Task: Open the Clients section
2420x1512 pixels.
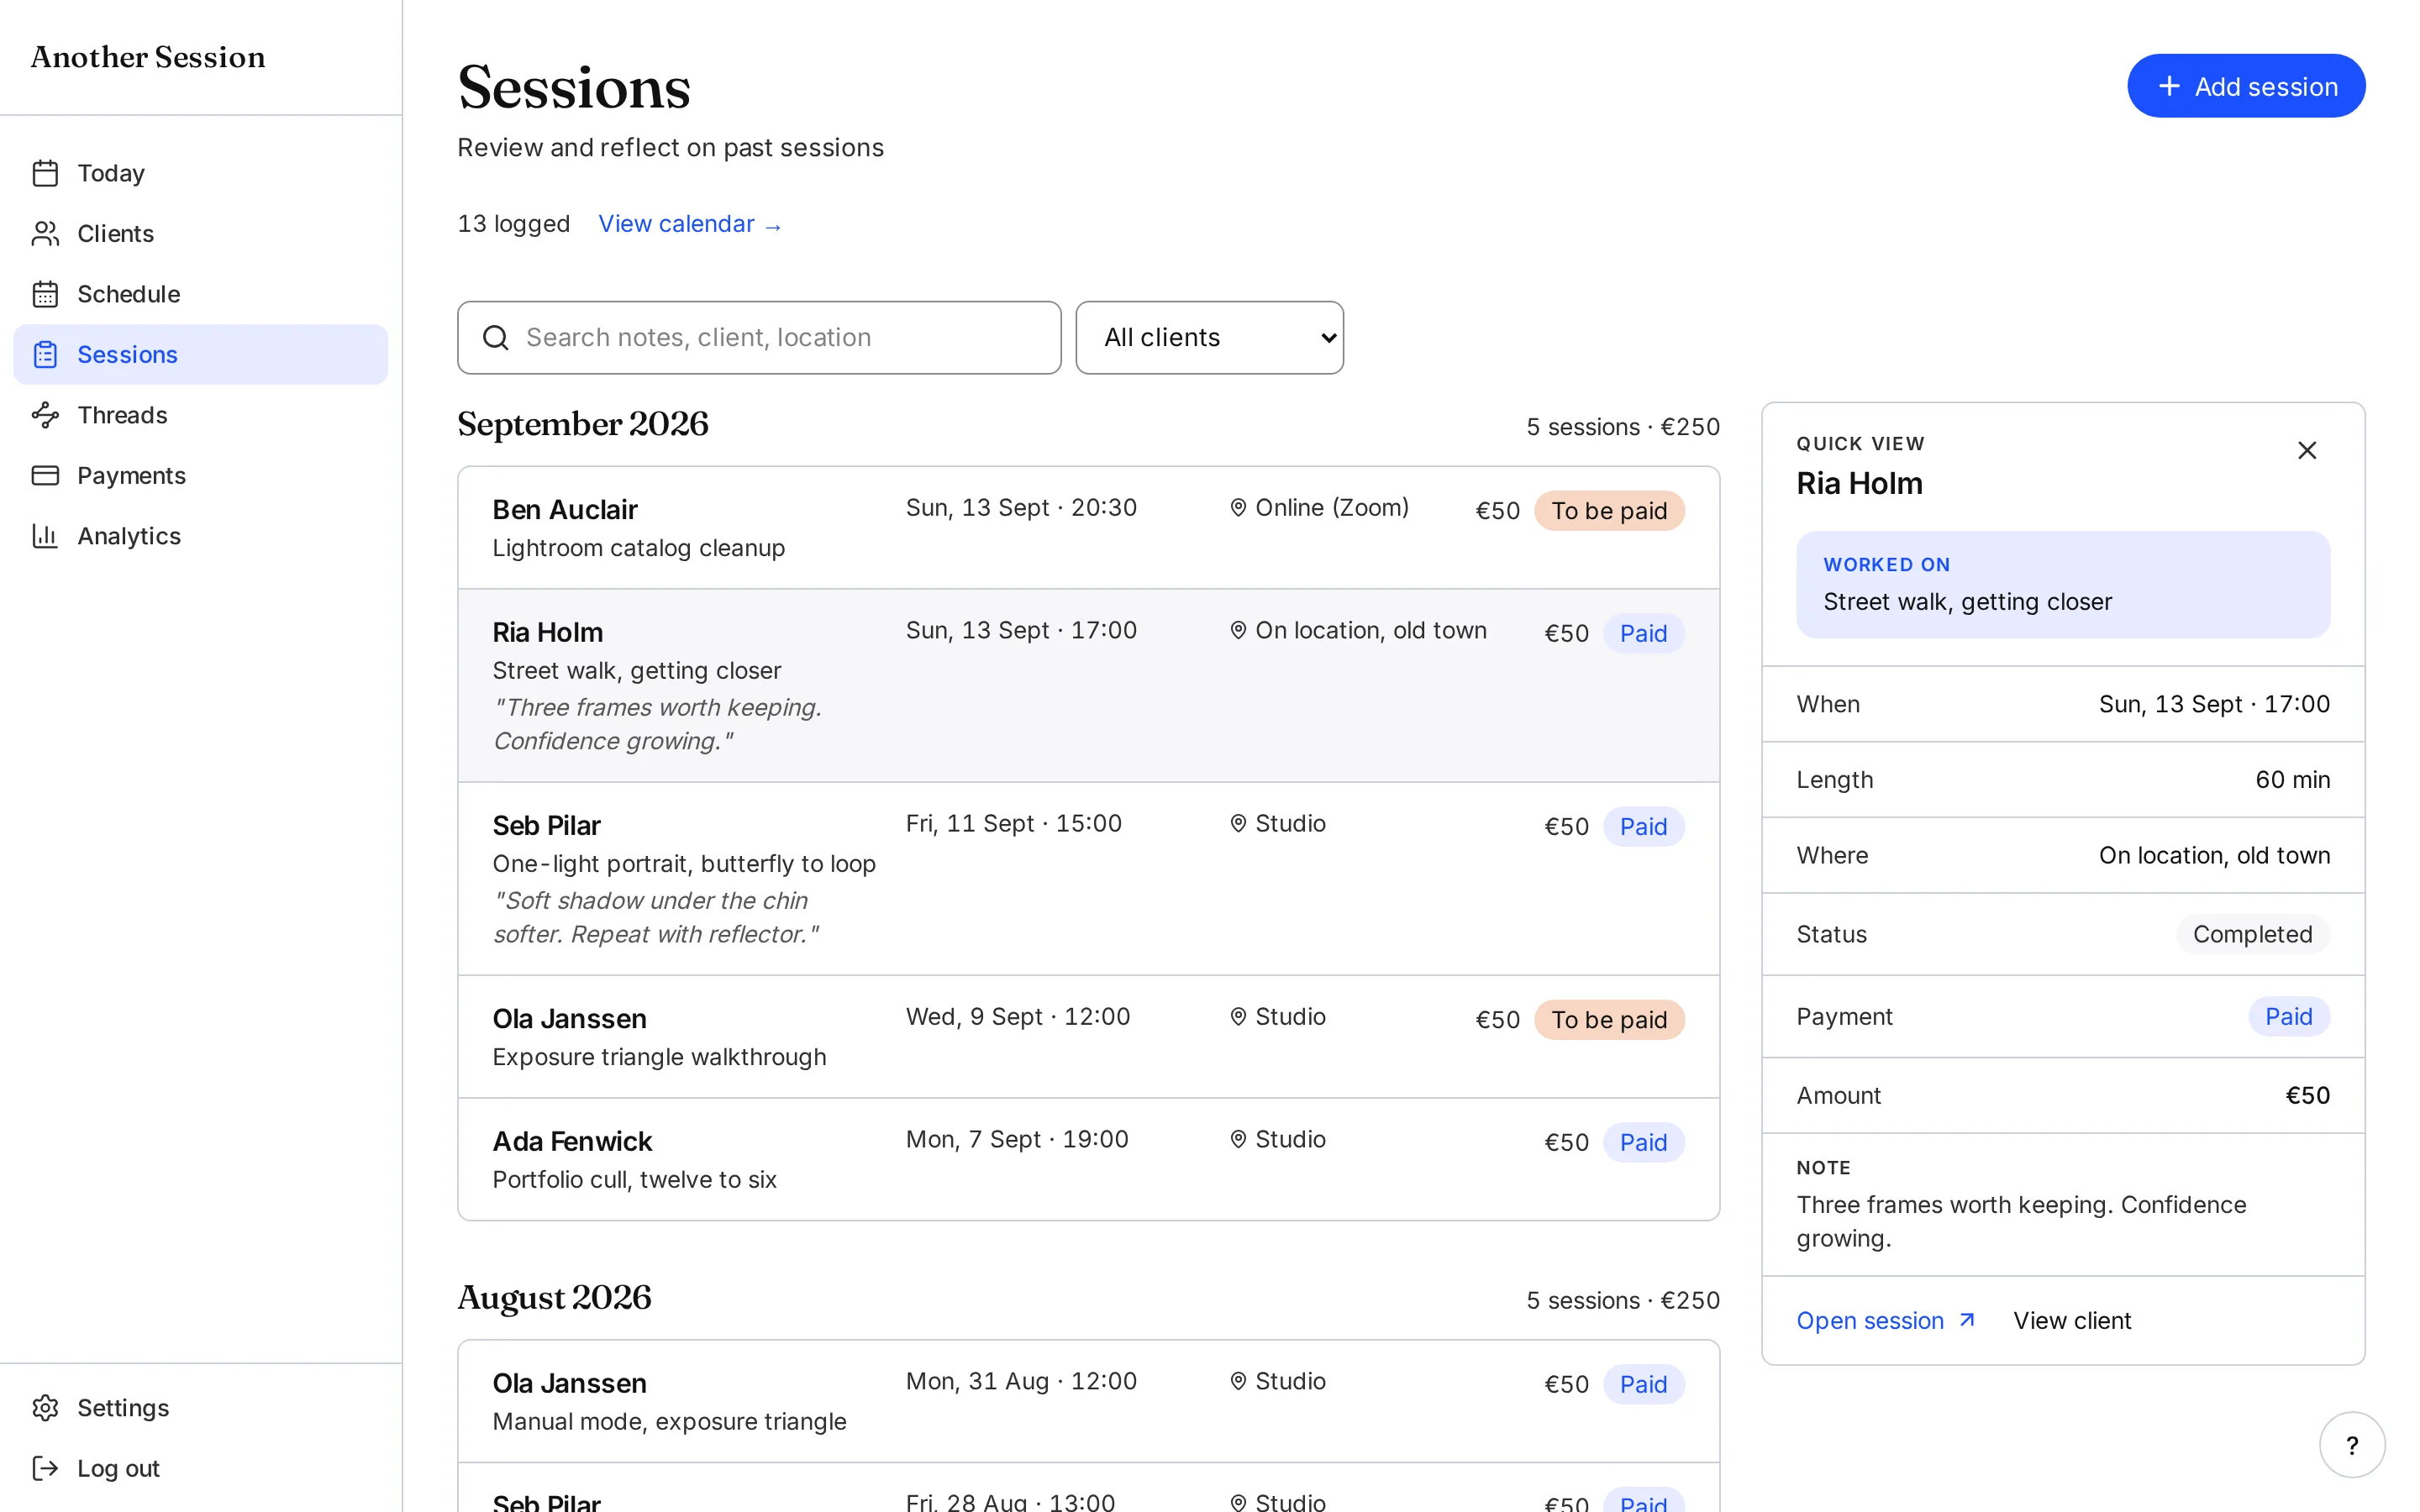Action: point(200,234)
